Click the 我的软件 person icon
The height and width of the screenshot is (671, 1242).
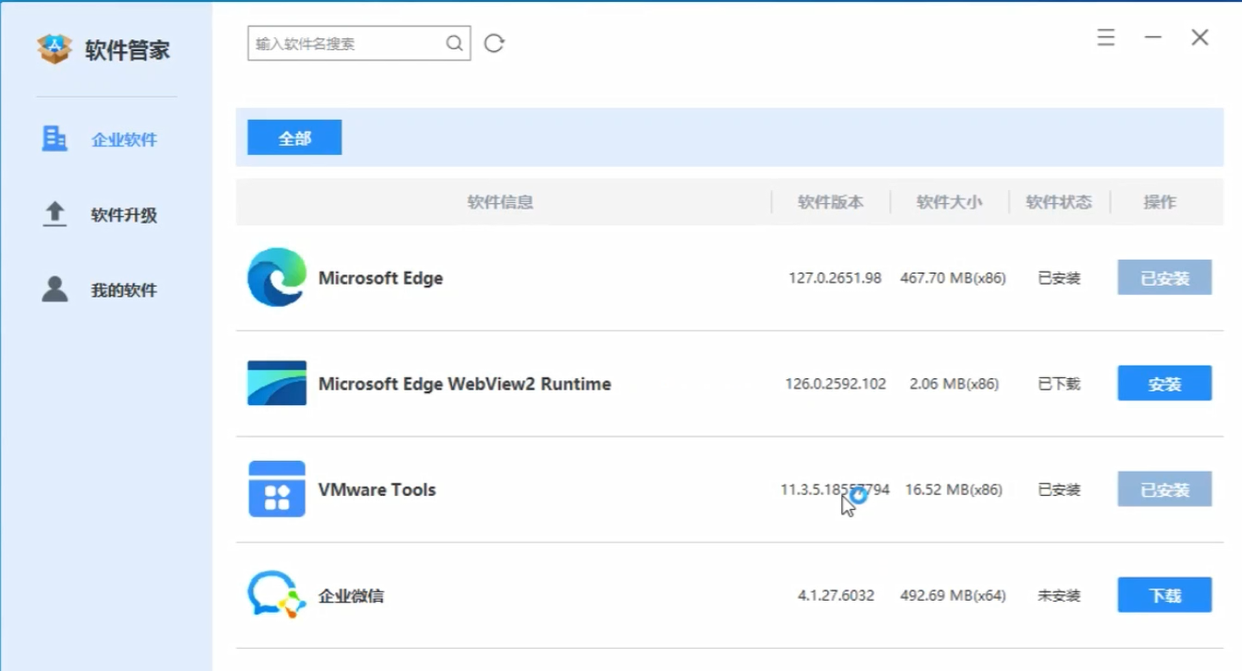pyautogui.click(x=54, y=289)
